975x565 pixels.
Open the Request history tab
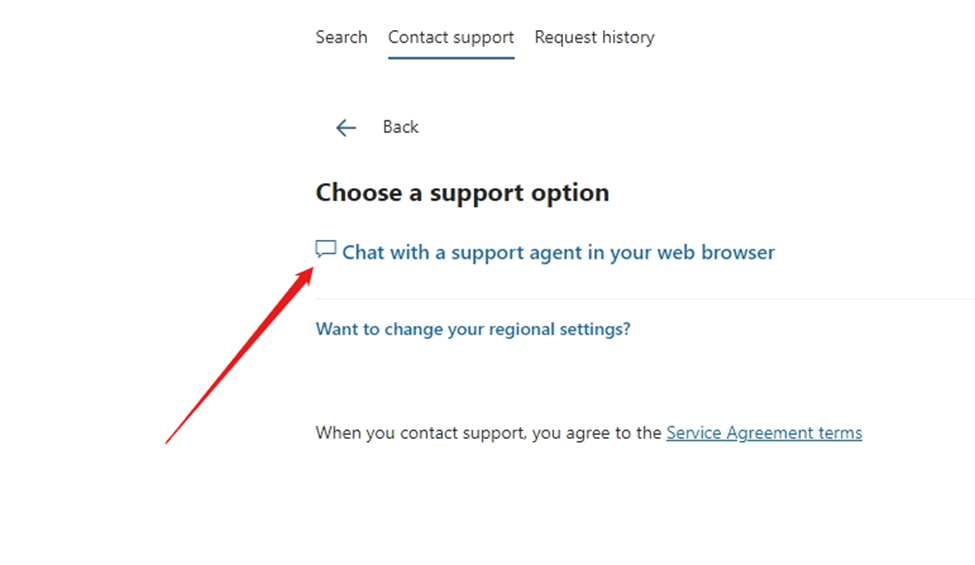(x=594, y=38)
